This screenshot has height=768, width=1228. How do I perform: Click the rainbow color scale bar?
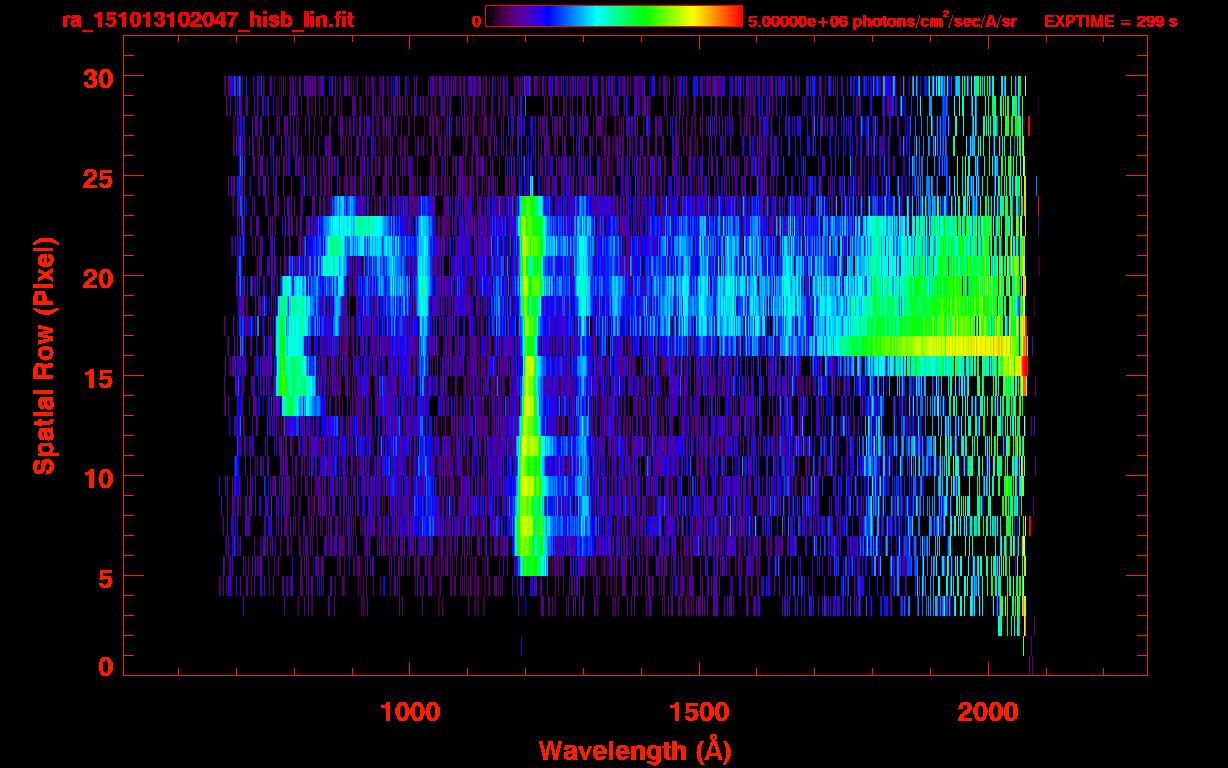click(613, 17)
